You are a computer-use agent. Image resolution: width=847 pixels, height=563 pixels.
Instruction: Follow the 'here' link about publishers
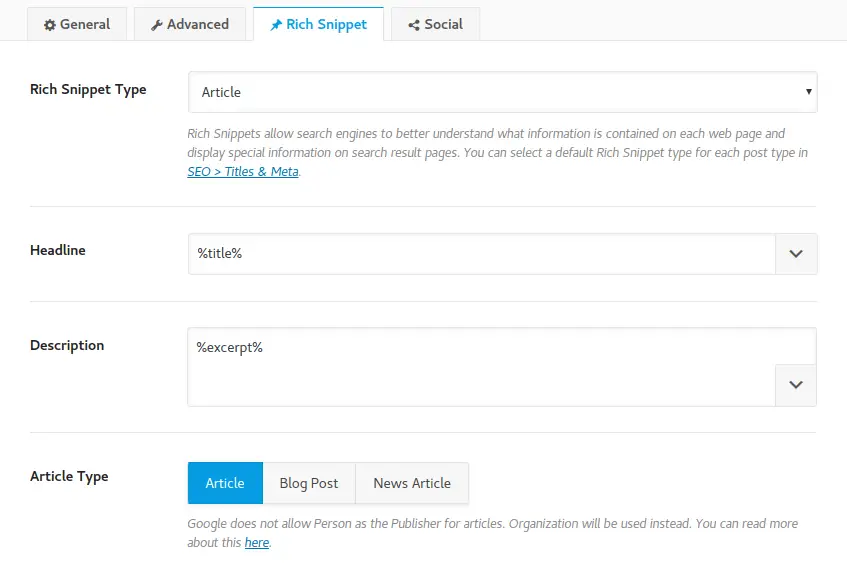[x=257, y=542]
